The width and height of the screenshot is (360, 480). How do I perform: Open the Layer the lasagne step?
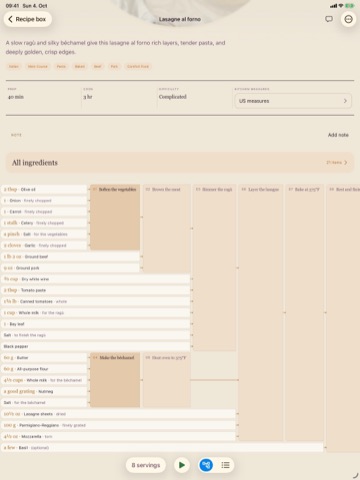coord(261,312)
